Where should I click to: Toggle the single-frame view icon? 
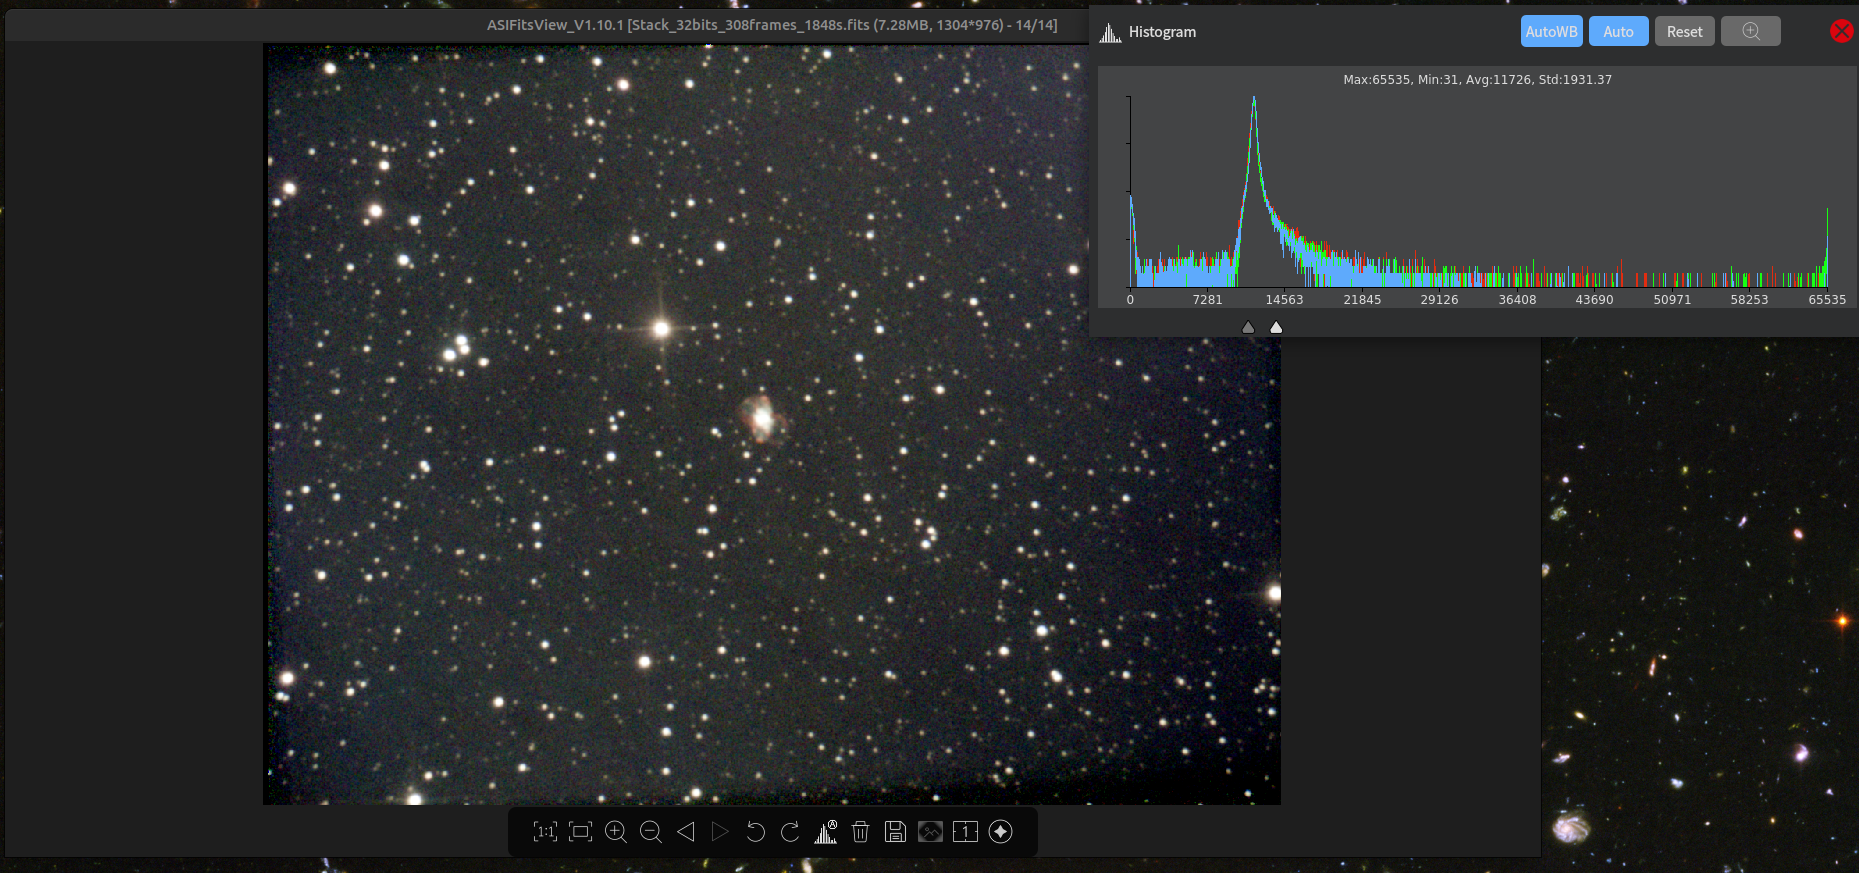point(965,832)
